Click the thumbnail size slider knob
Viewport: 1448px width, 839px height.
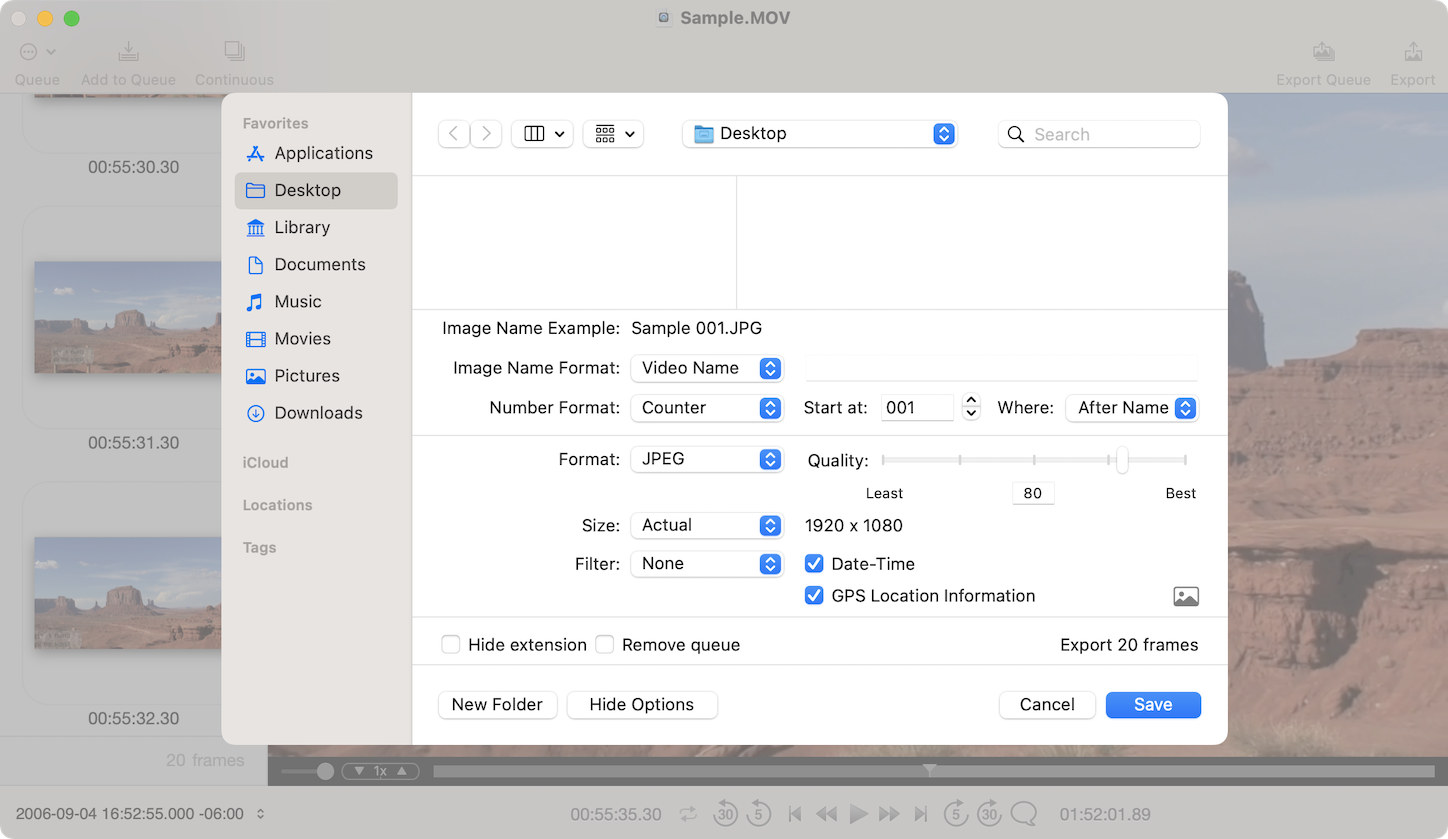[325, 771]
